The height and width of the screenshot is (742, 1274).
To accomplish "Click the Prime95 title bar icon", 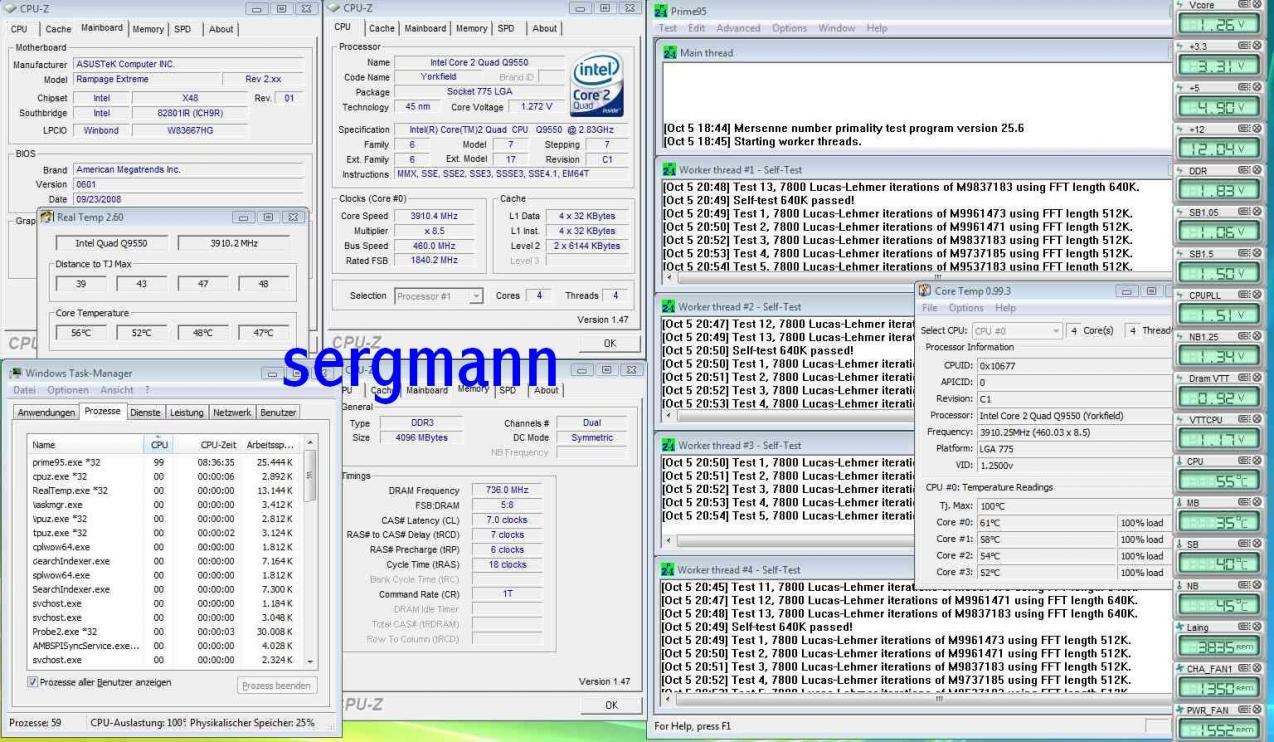I will (x=661, y=11).
